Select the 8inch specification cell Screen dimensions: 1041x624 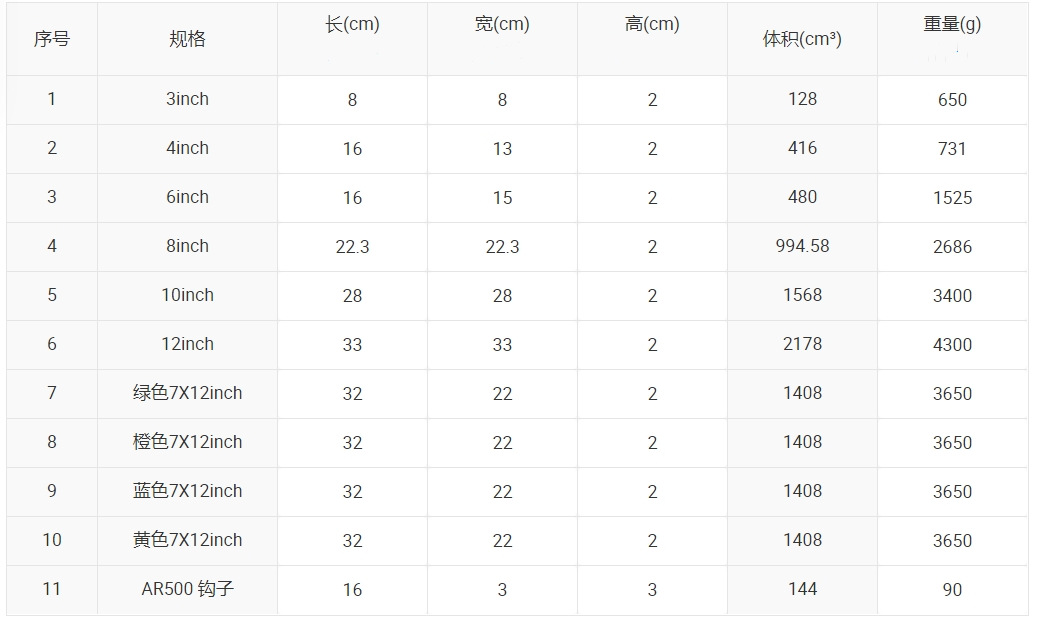point(187,246)
